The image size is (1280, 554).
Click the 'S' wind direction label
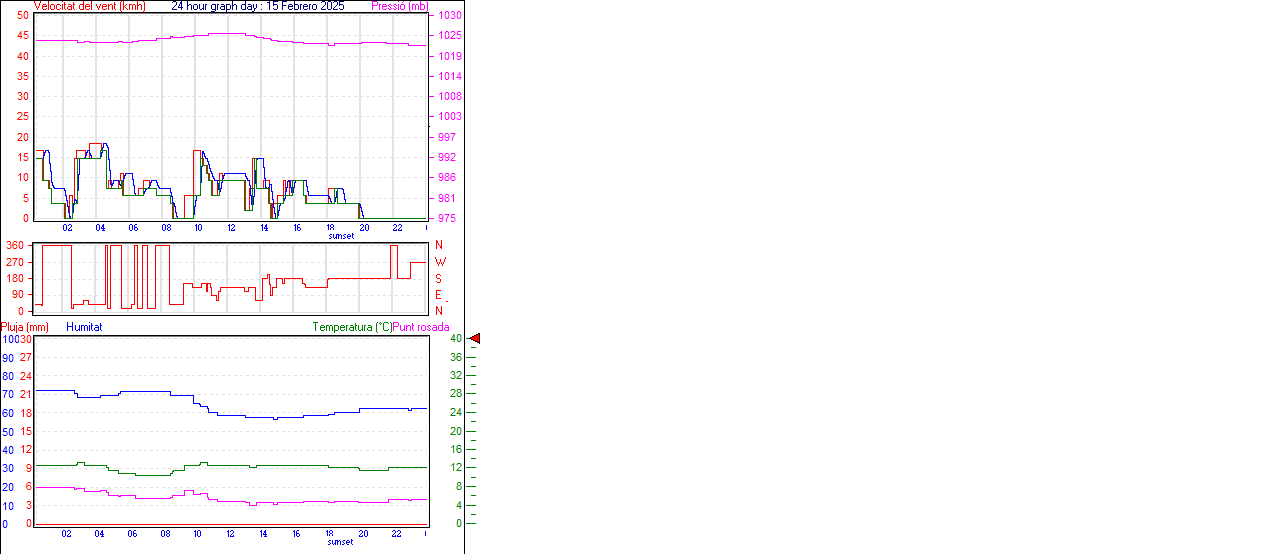coord(439,279)
